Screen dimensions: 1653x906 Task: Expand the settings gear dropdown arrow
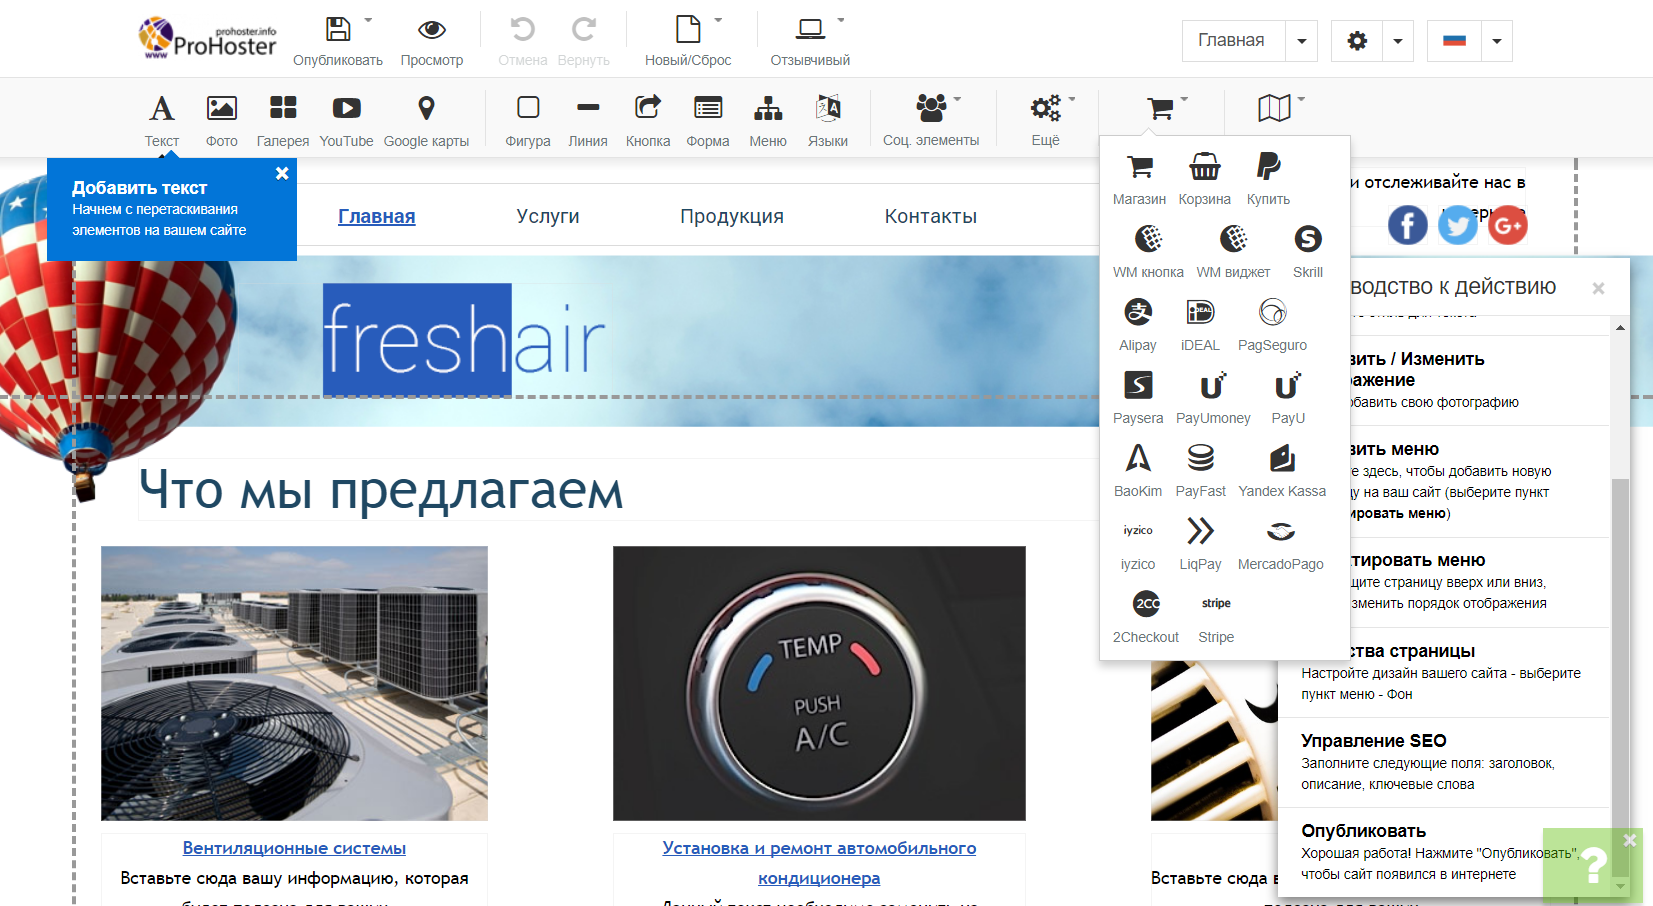coord(1397,41)
